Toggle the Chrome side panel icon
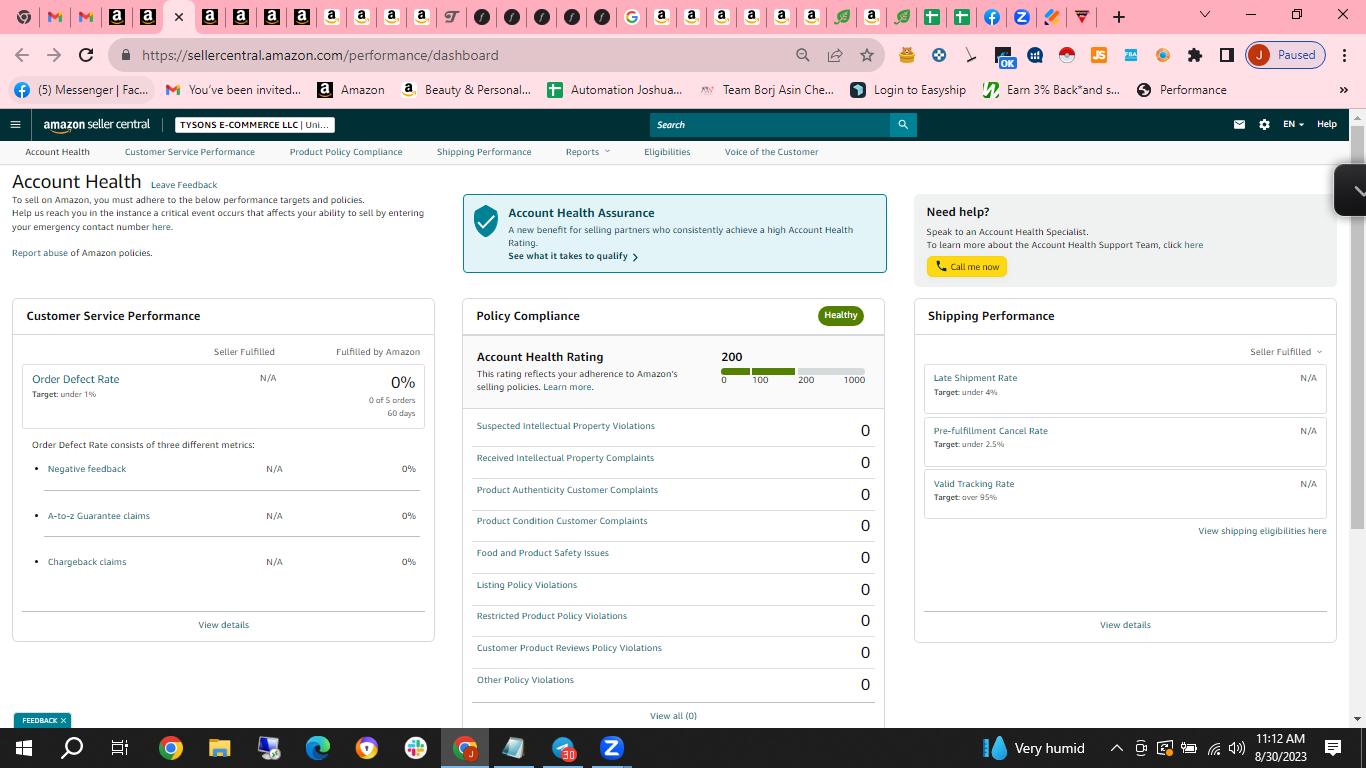This screenshot has width=1366, height=768. coord(1227,55)
